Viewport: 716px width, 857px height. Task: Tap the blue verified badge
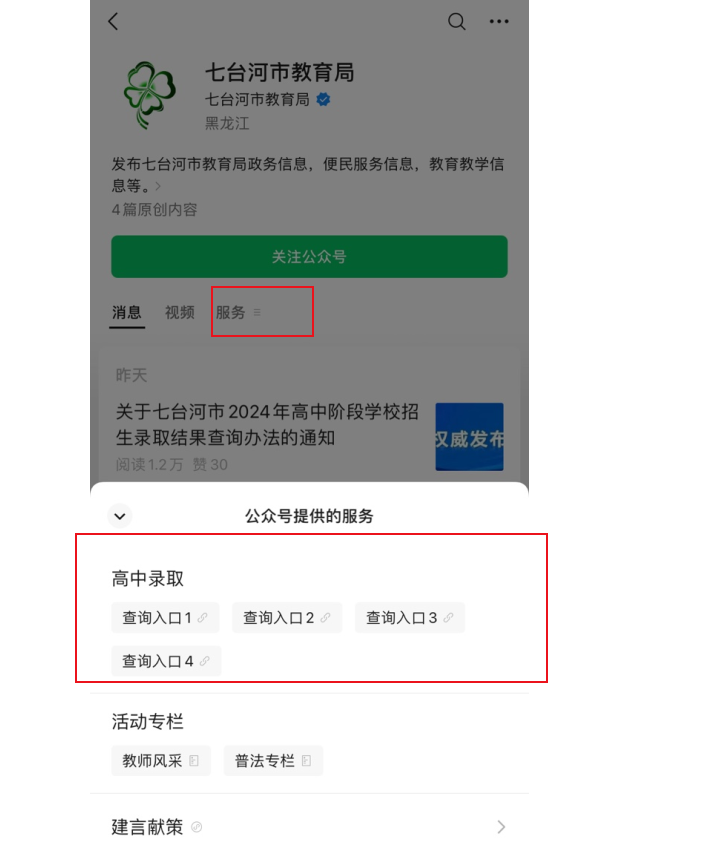point(323,99)
